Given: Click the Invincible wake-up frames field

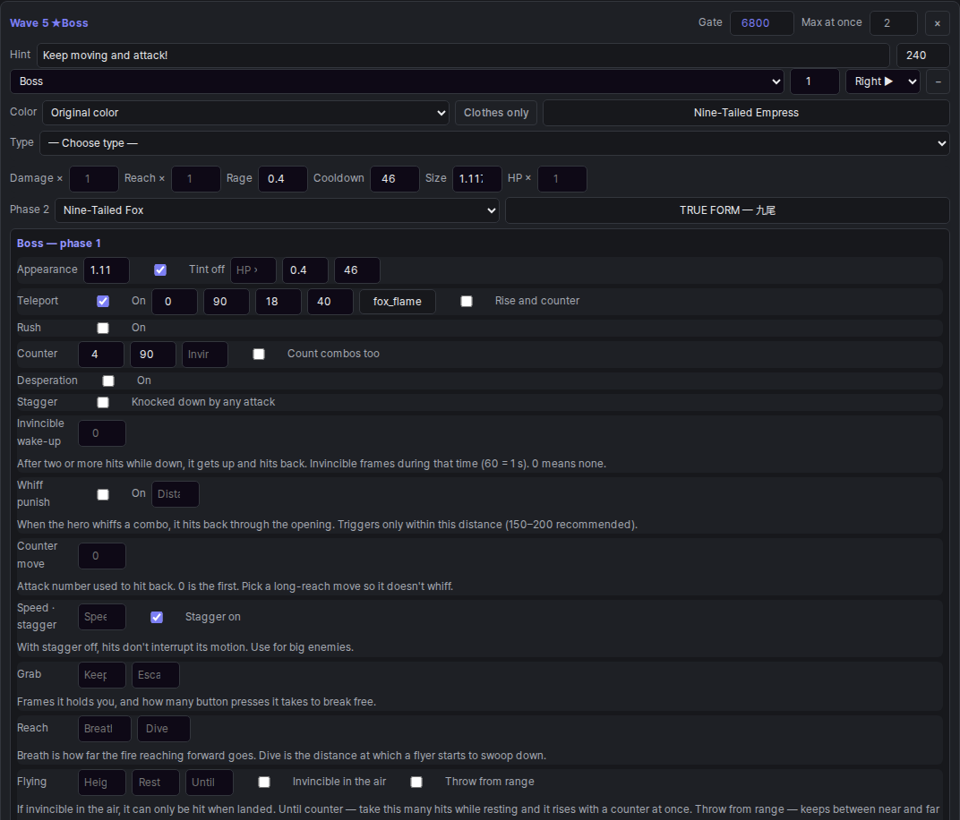Looking at the screenshot, I should pyautogui.click(x=102, y=433).
